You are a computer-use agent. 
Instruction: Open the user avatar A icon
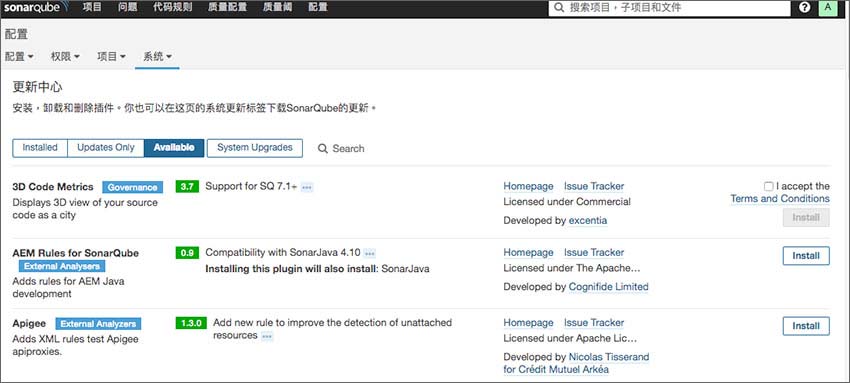tap(827, 8)
